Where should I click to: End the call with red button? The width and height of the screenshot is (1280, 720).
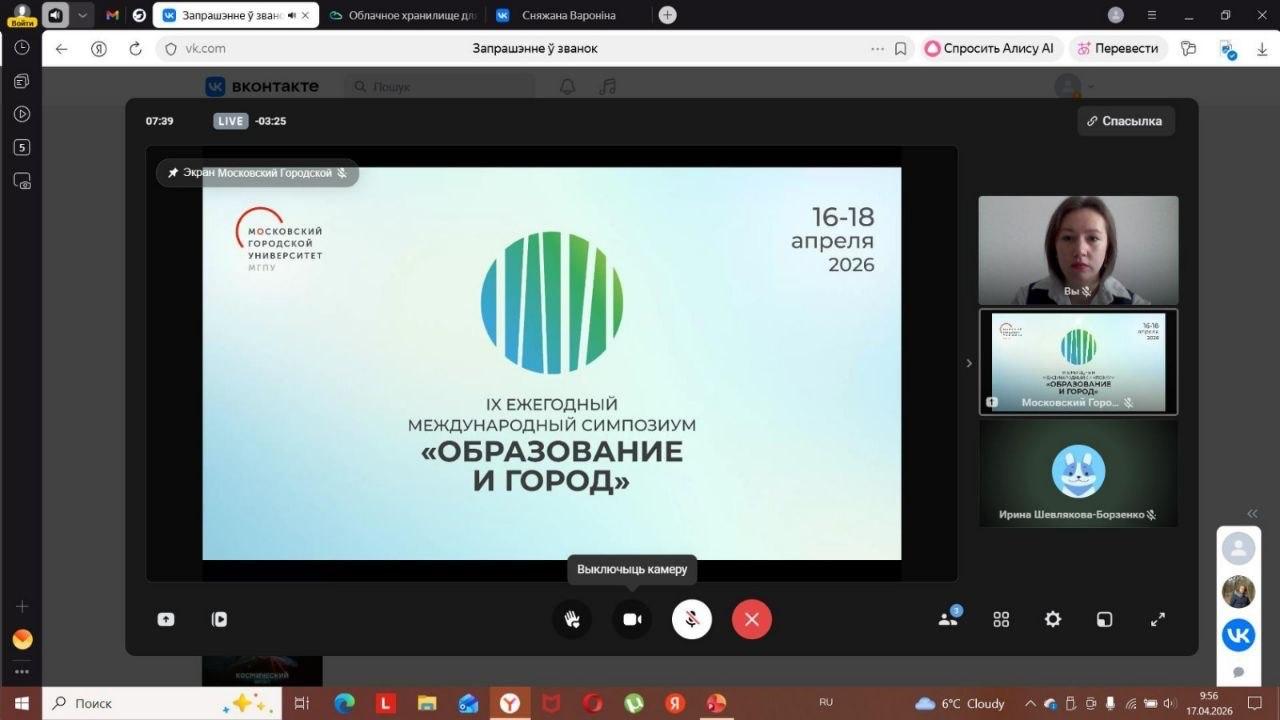click(752, 619)
